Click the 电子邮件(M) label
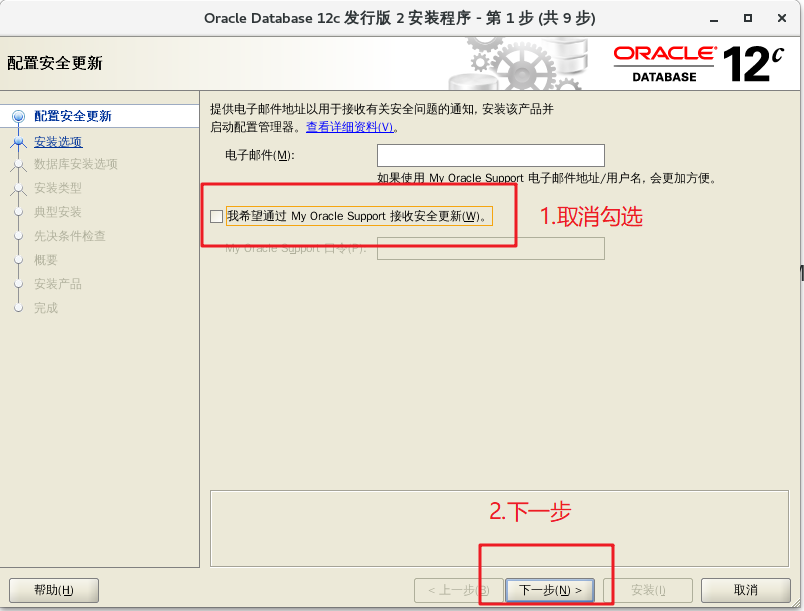The height and width of the screenshot is (611, 804). pyautogui.click(x=260, y=155)
